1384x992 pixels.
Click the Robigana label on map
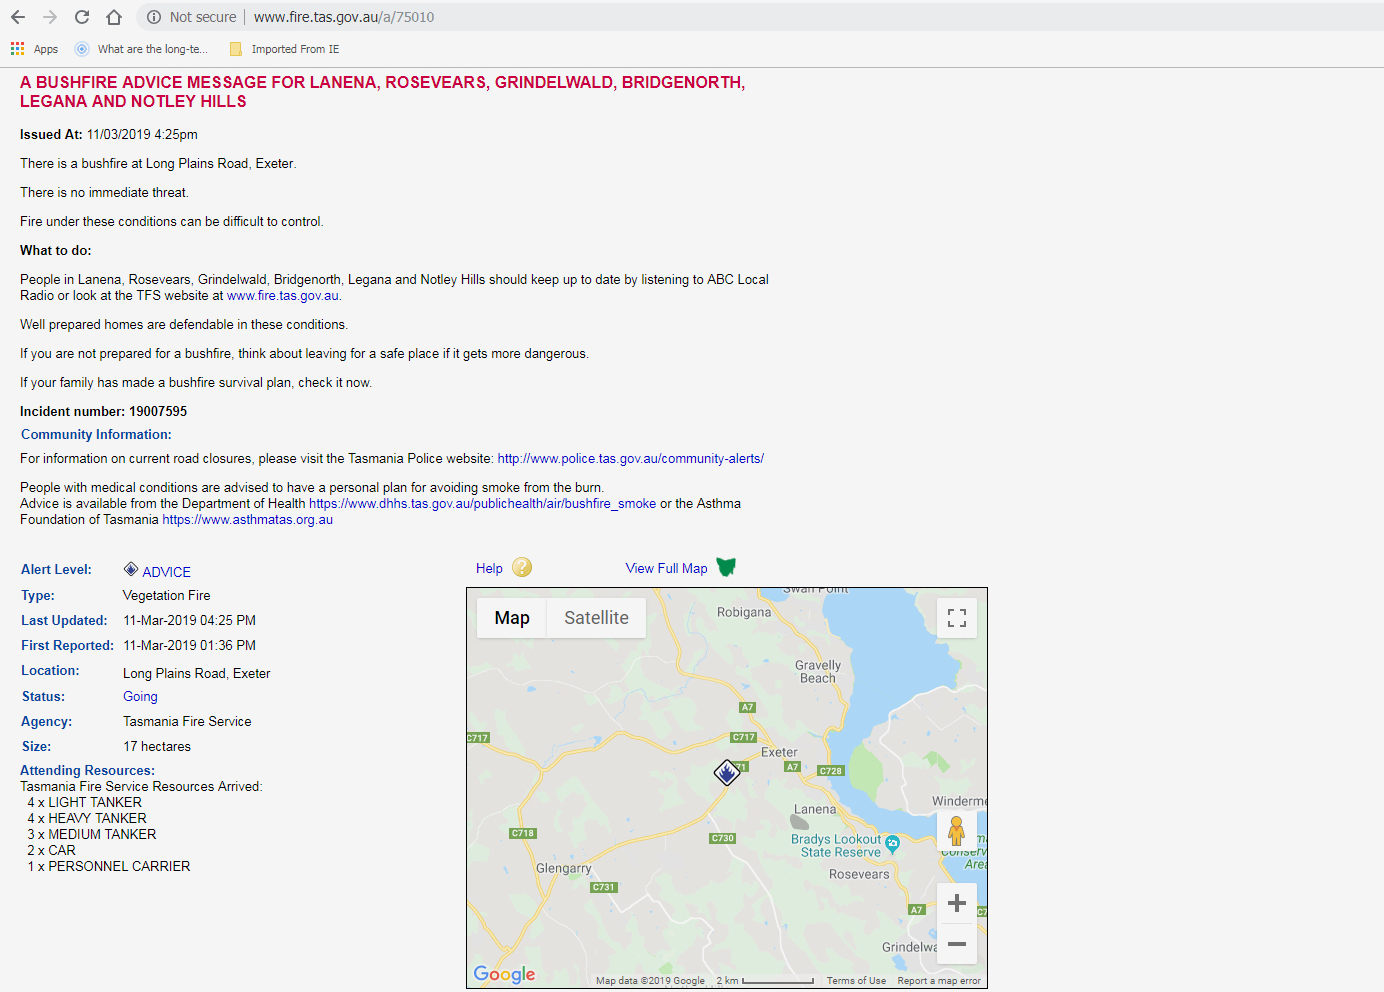pos(744,612)
